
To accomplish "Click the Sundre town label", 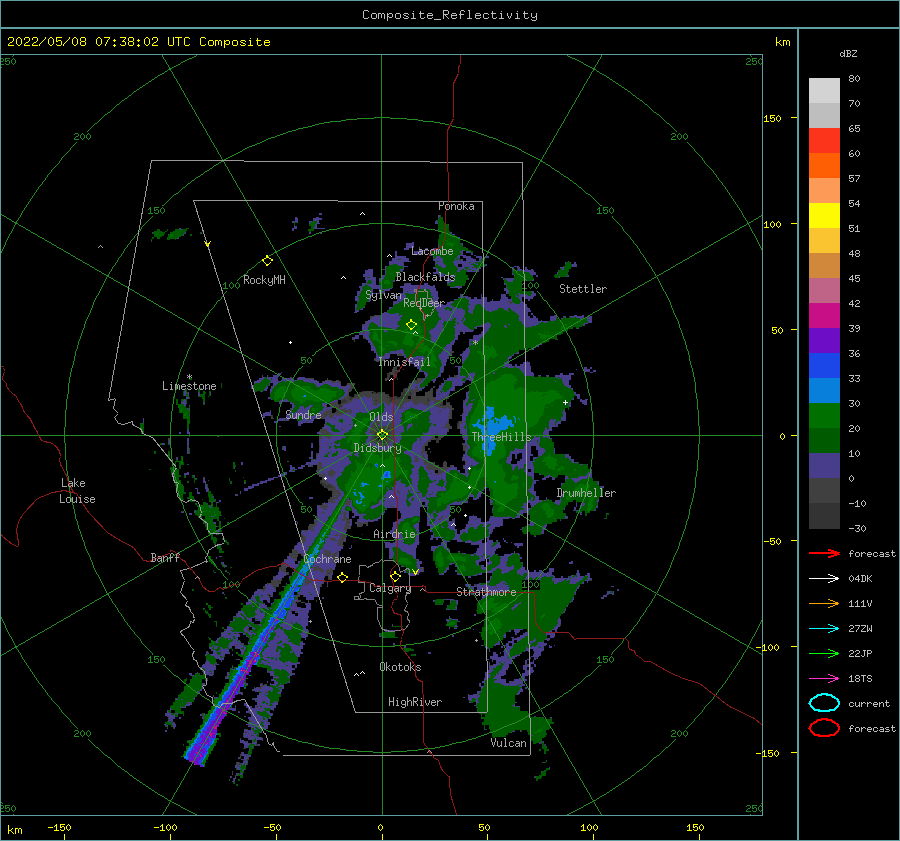I will (303, 415).
